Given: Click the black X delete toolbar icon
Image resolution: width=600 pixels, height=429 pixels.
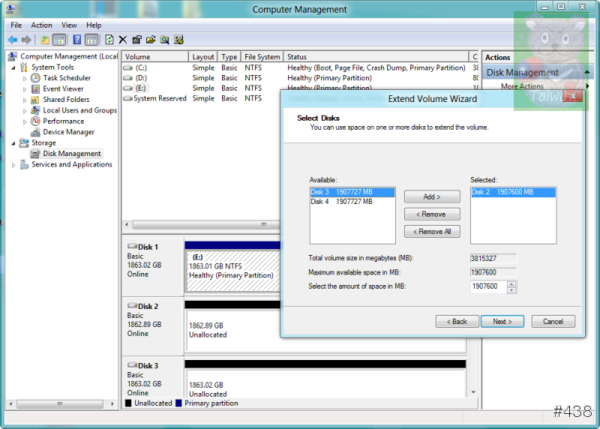Looking at the screenshot, I should (122, 40).
